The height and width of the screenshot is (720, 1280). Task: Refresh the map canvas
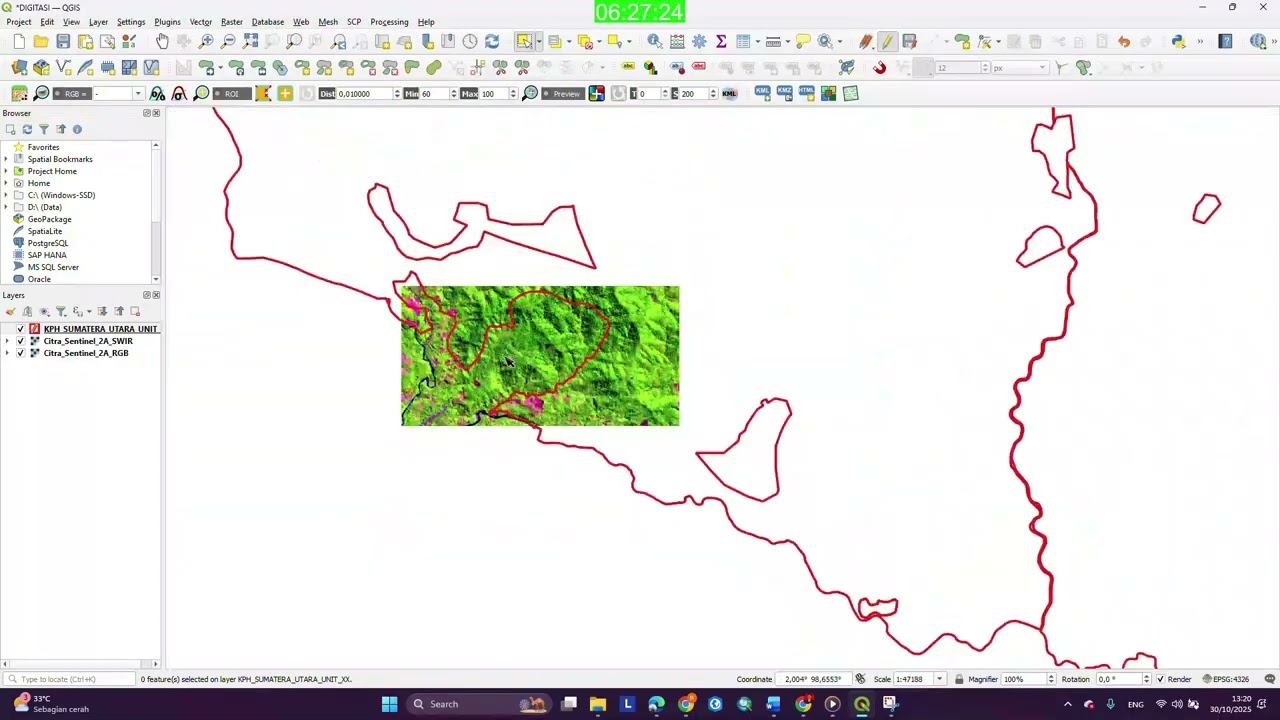pyautogui.click(x=492, y=41)
